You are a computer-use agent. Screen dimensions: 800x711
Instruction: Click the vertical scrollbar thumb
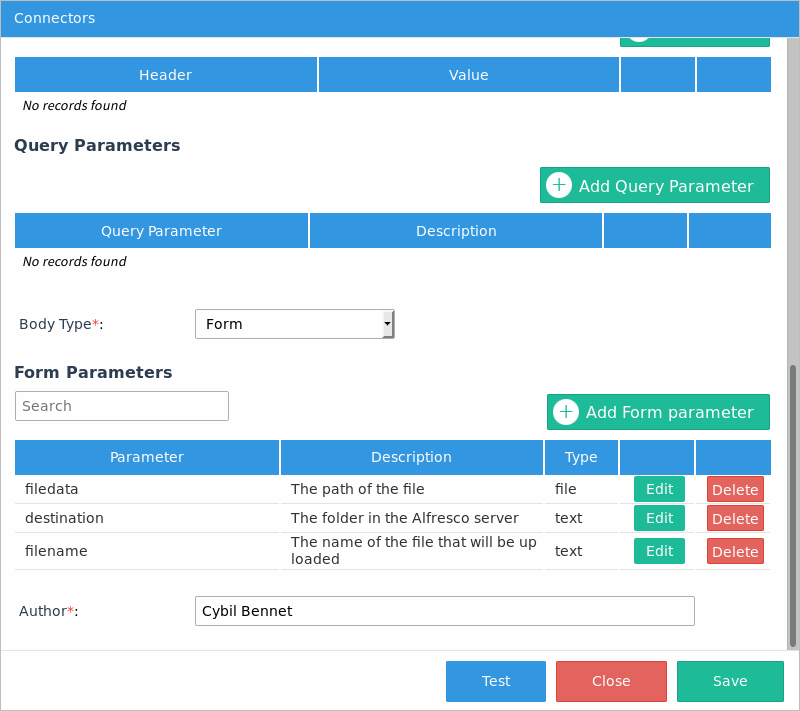(793, 505)
